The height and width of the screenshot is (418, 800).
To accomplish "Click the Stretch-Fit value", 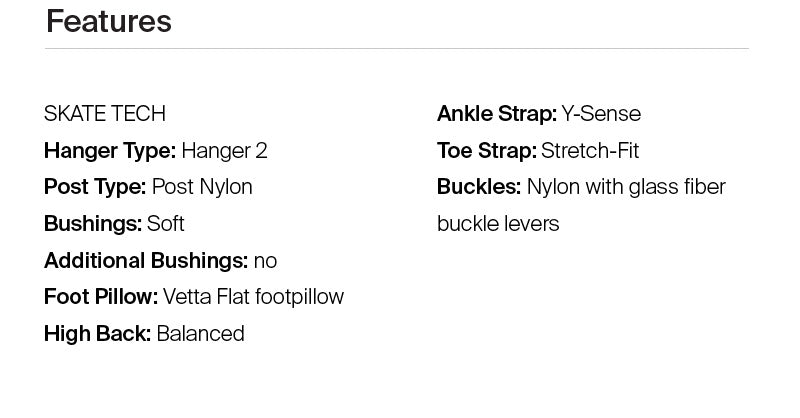I will (590, 151).
